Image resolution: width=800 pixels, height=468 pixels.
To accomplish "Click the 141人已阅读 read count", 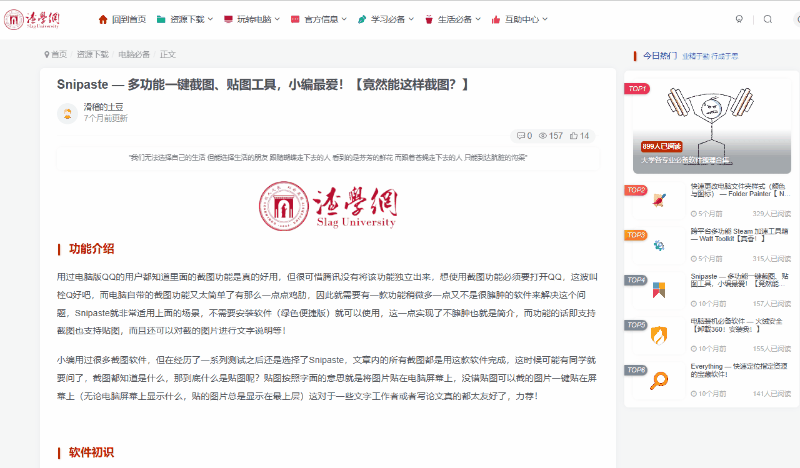I will click(771, 394).
